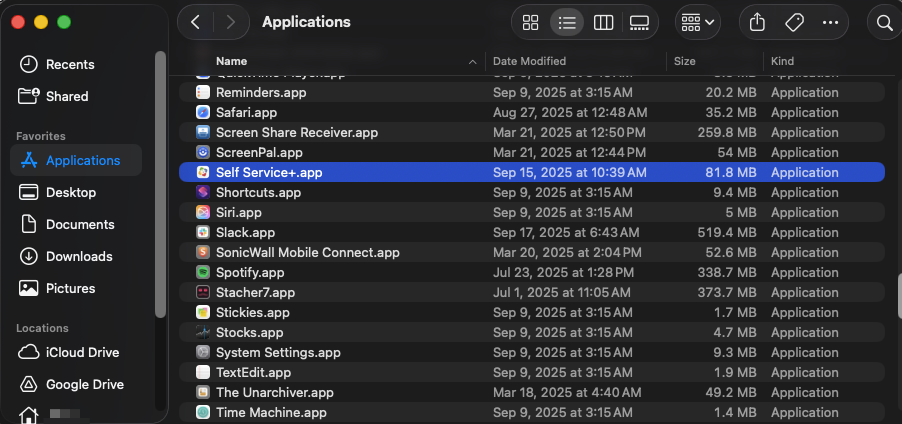This screenshot has height=424, width=902.
Task: Open Desktop in the sidebar
Action: tap(57, 192)
